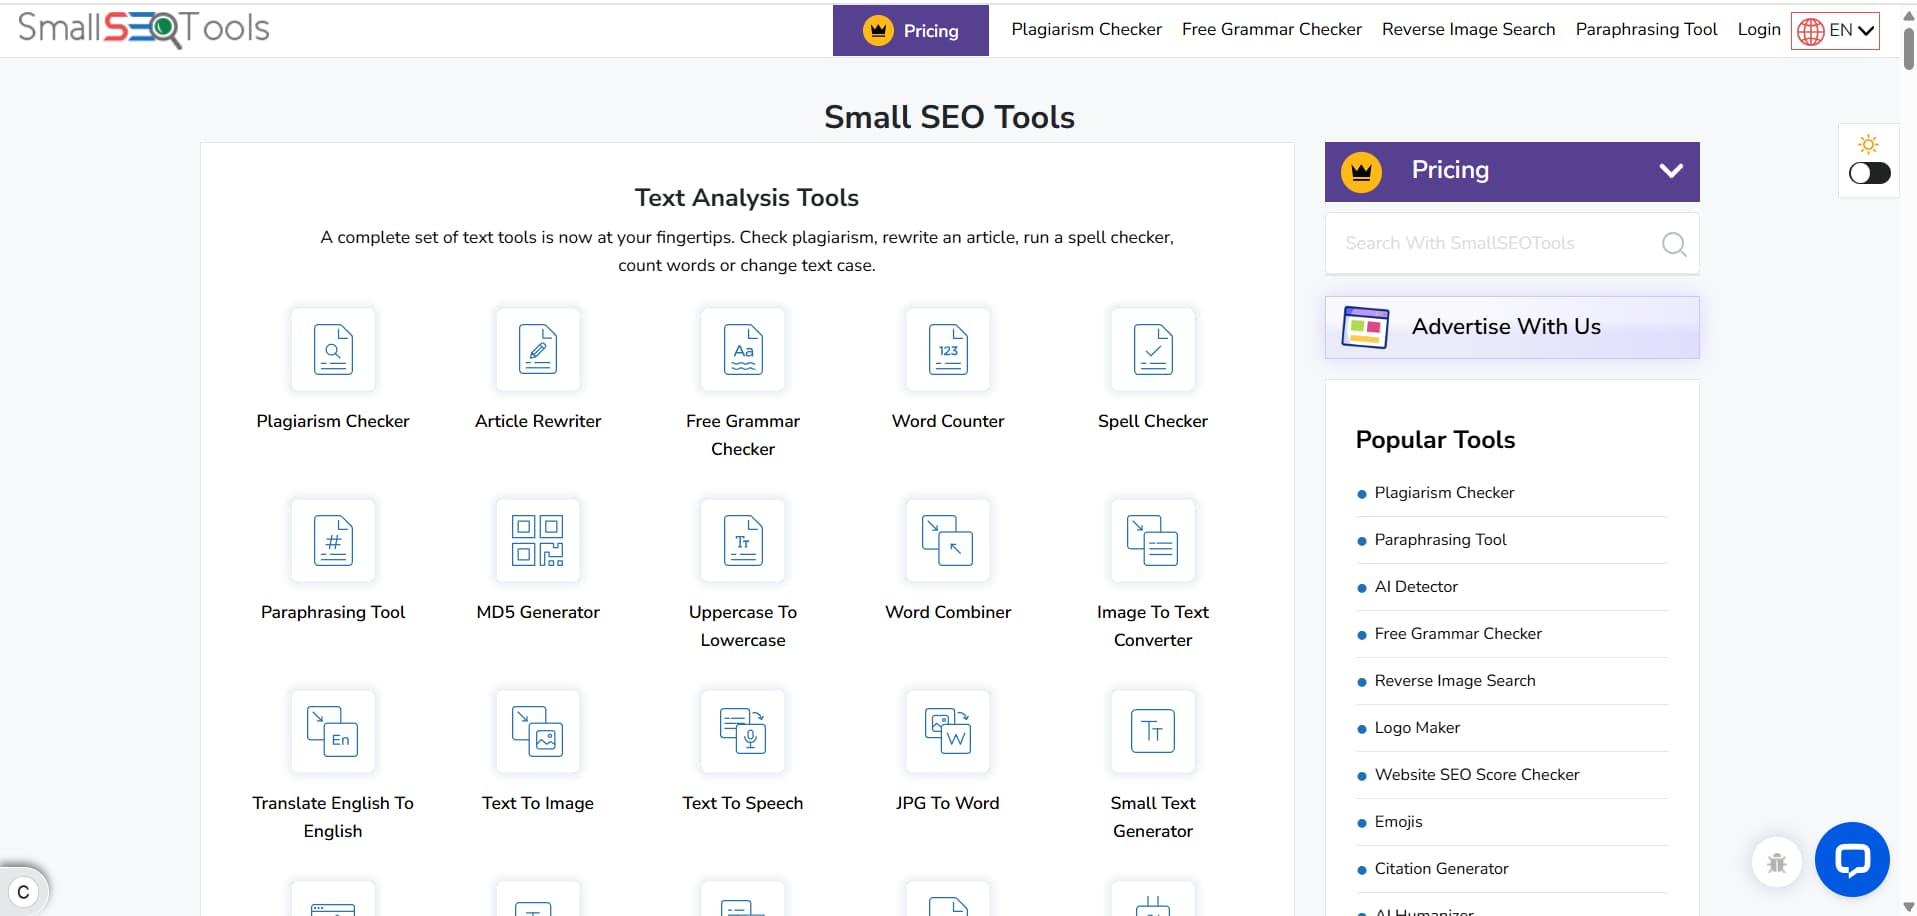
Task: Open the live chat bubble icon
Action: coord(1852,859)
